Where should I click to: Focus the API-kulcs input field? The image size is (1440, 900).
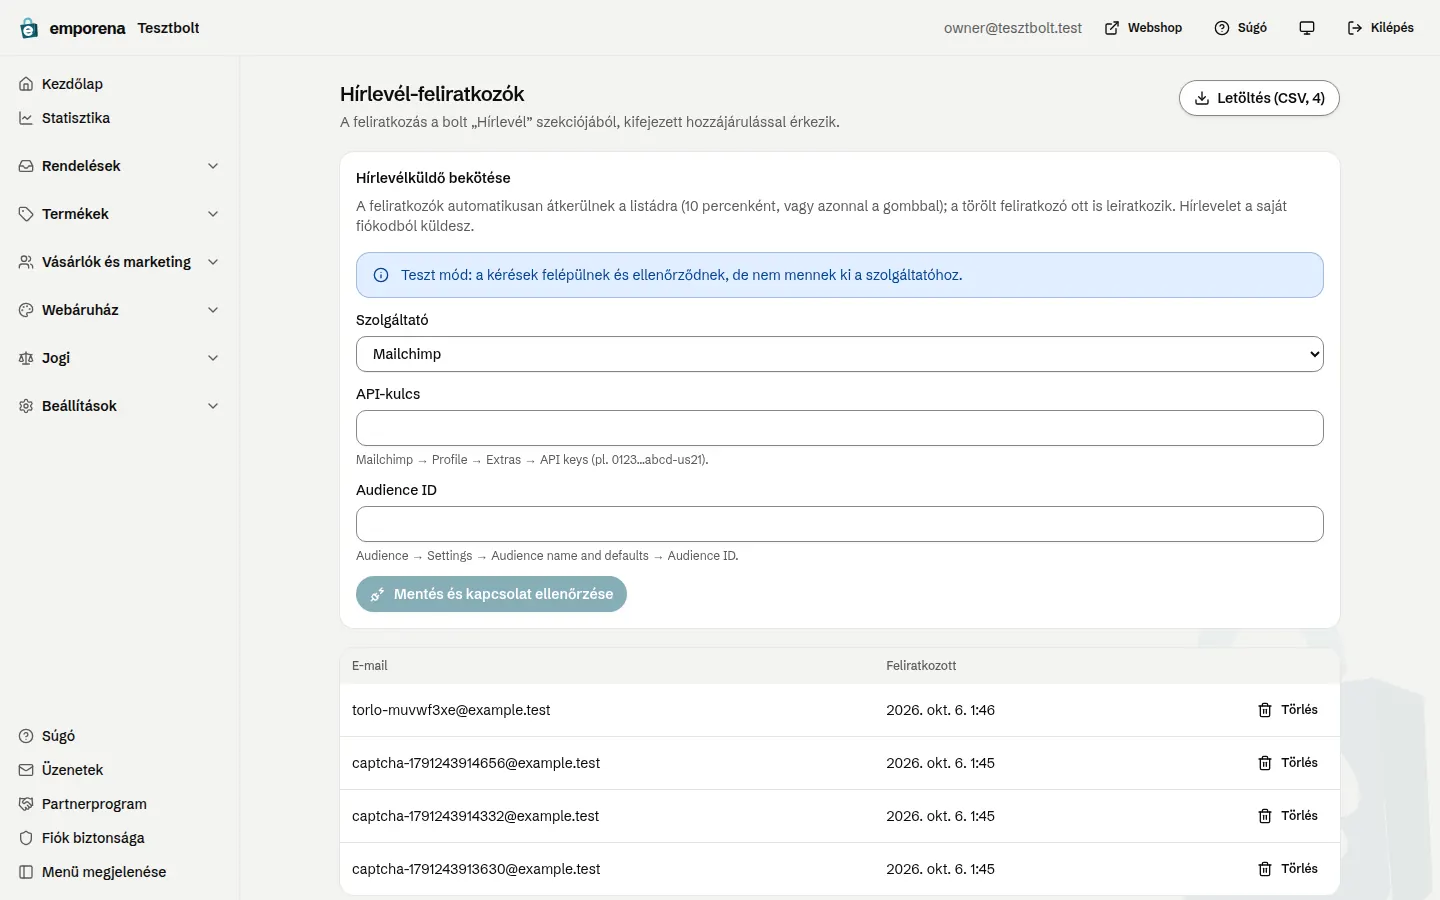pyautogui.click(x=840, y=428)
